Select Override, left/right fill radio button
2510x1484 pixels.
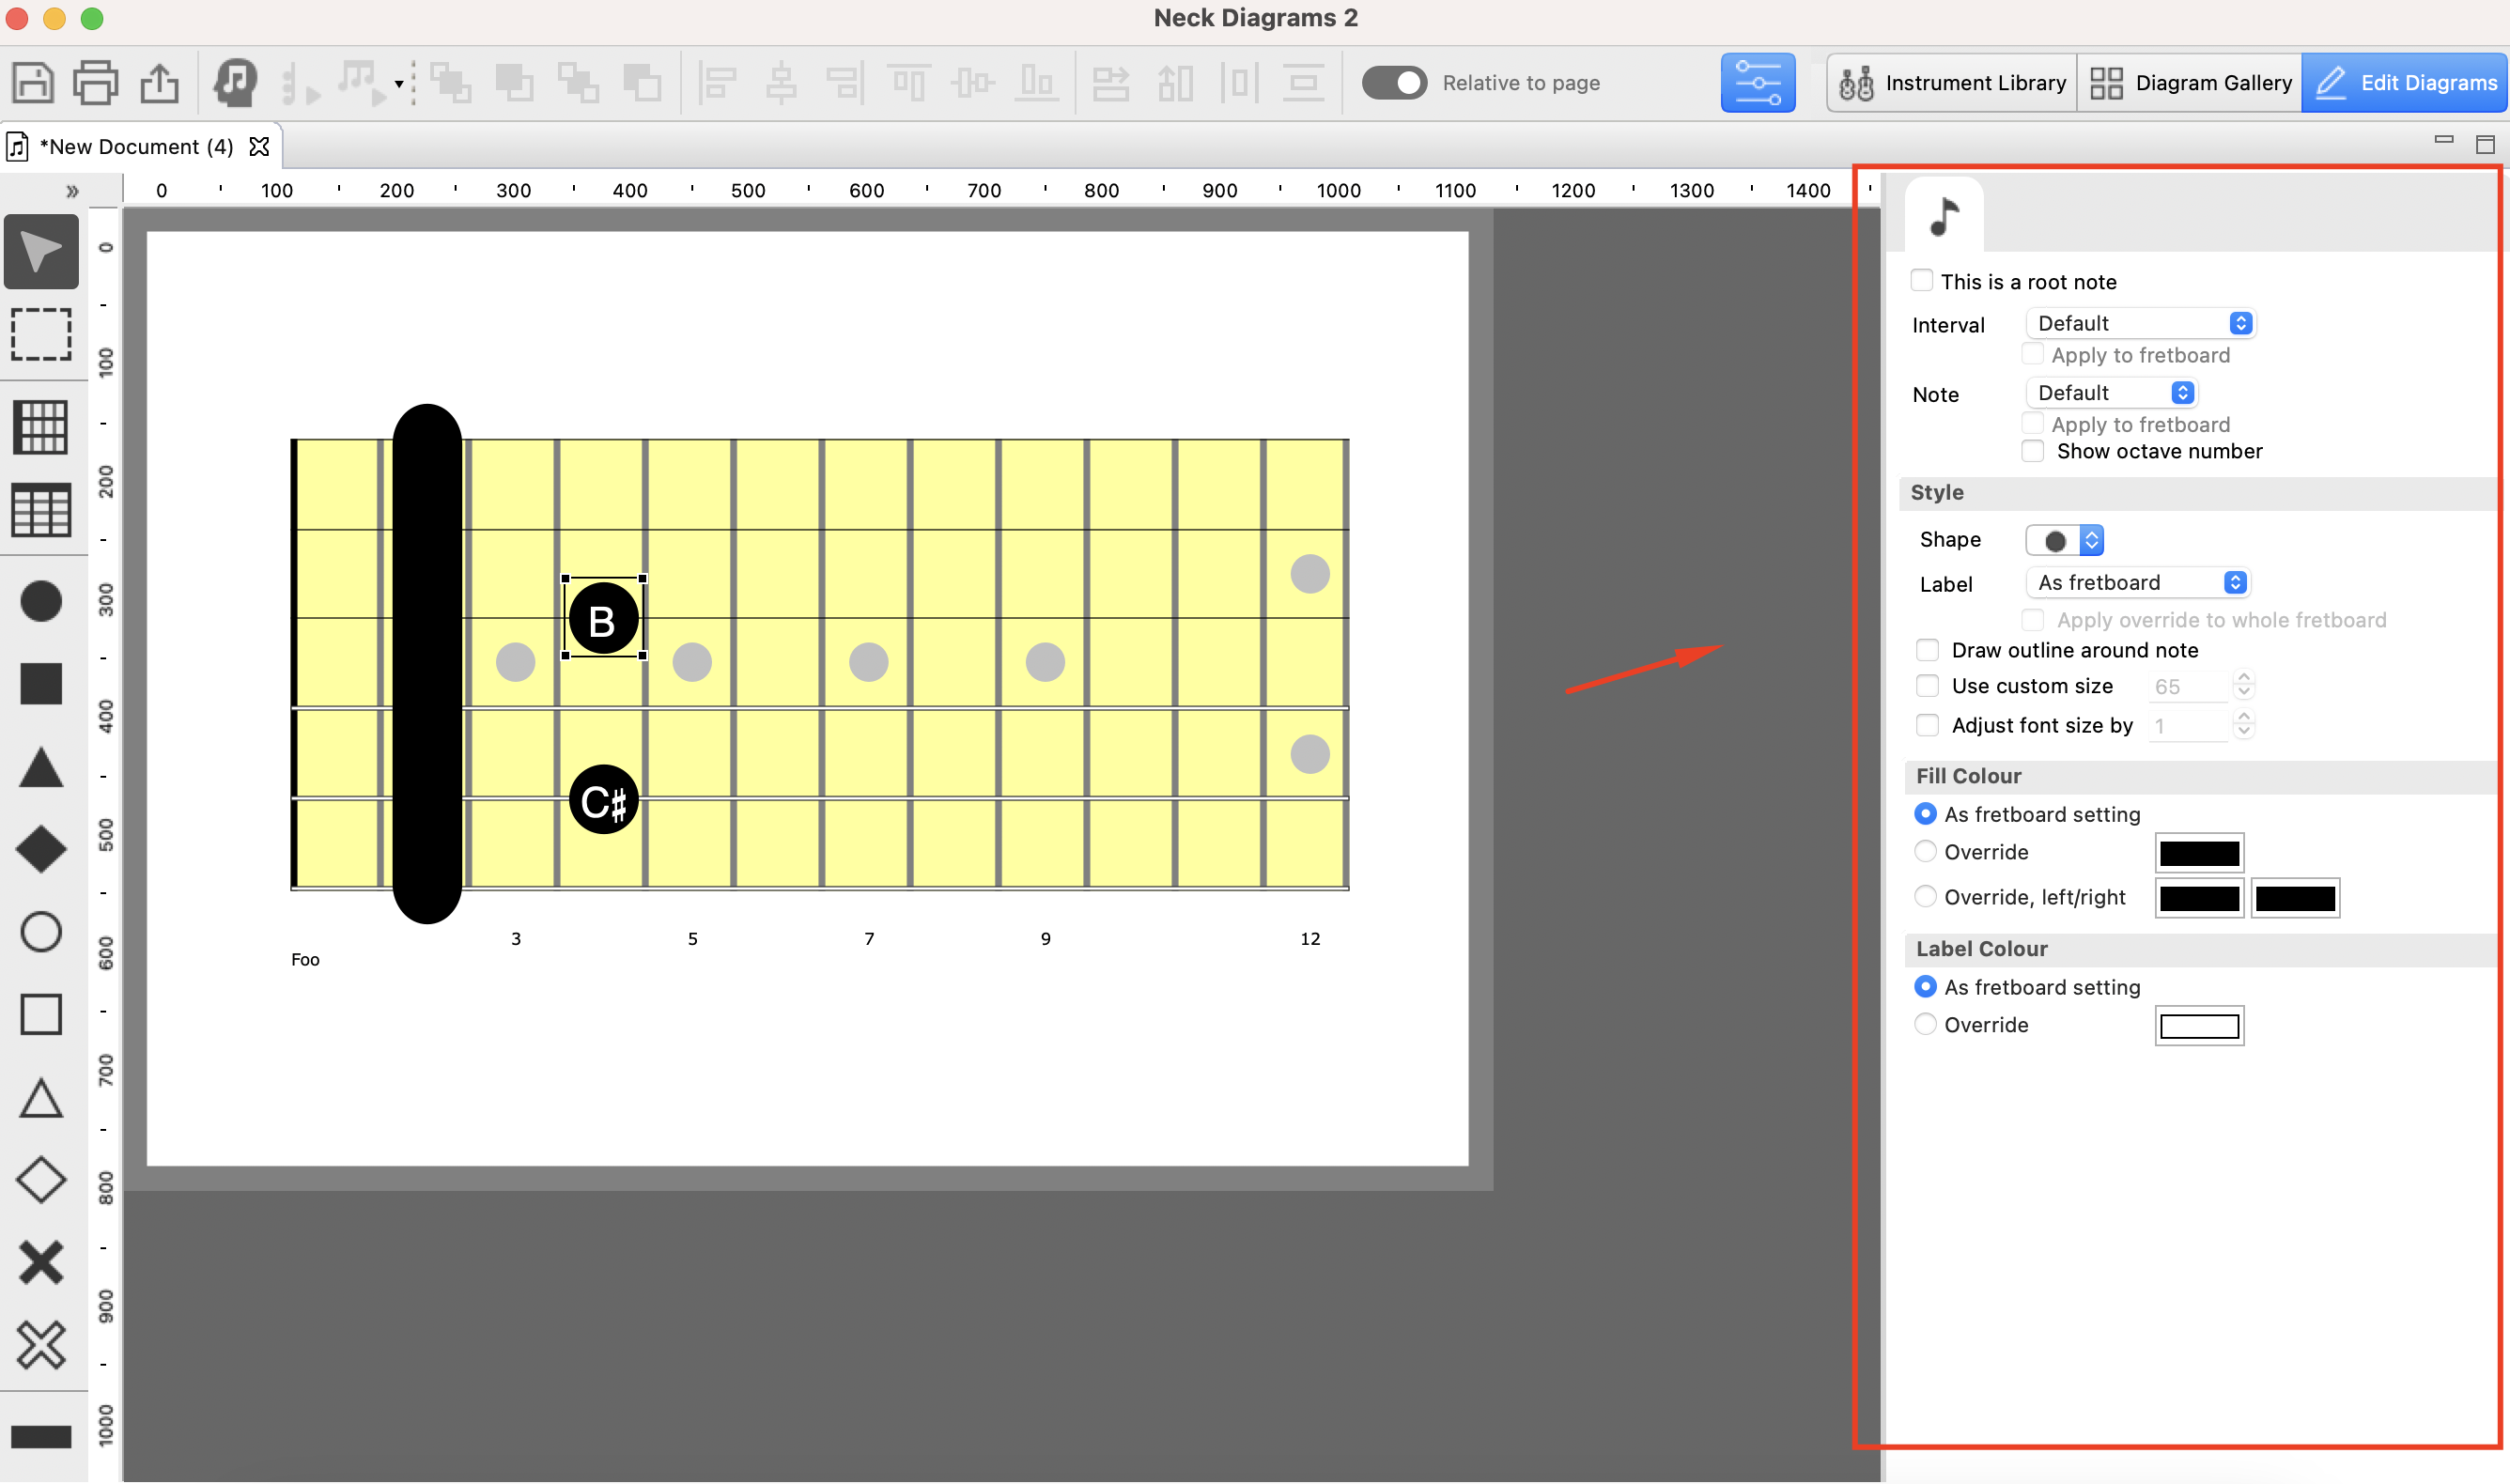pyautogui.click(x=1925, y=897)
